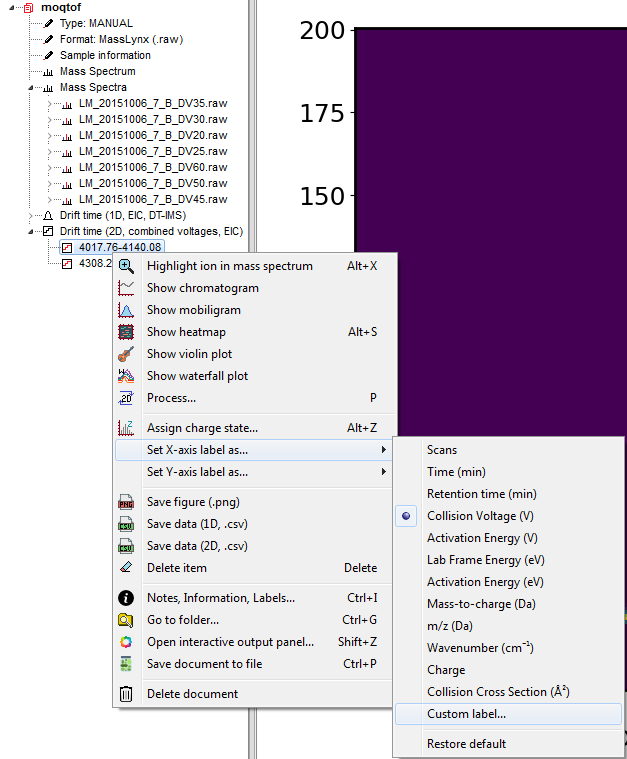This screenshot has width=627, height=759.
Task: Choose Restore default axis label
Action: [466, 744]
